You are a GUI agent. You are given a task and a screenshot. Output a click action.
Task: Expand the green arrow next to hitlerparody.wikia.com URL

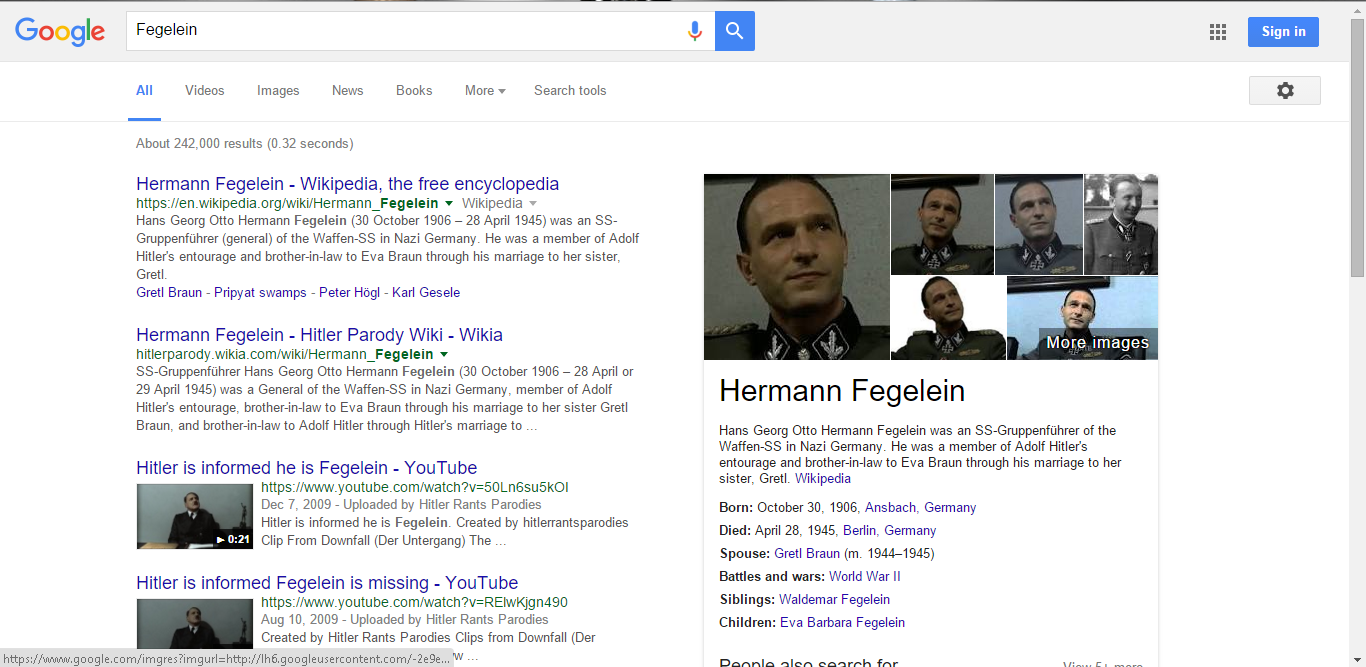[443, 355]
